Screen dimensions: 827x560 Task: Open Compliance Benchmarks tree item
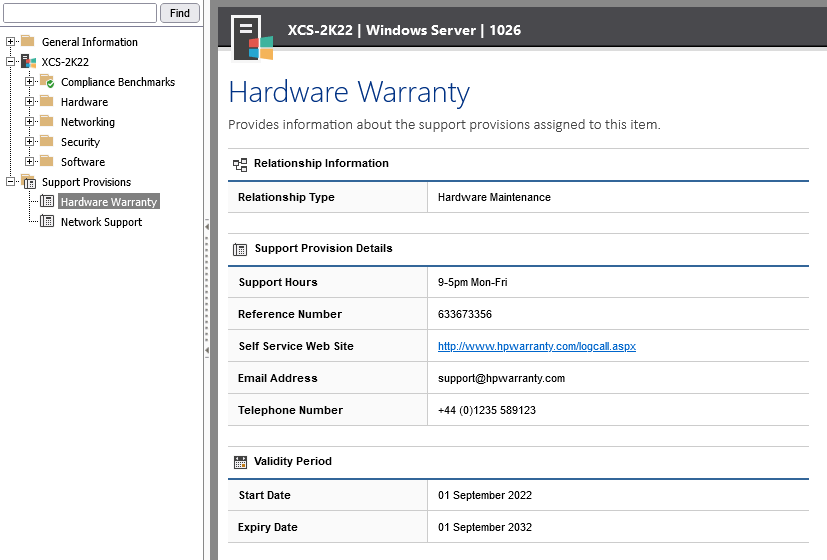118,82
